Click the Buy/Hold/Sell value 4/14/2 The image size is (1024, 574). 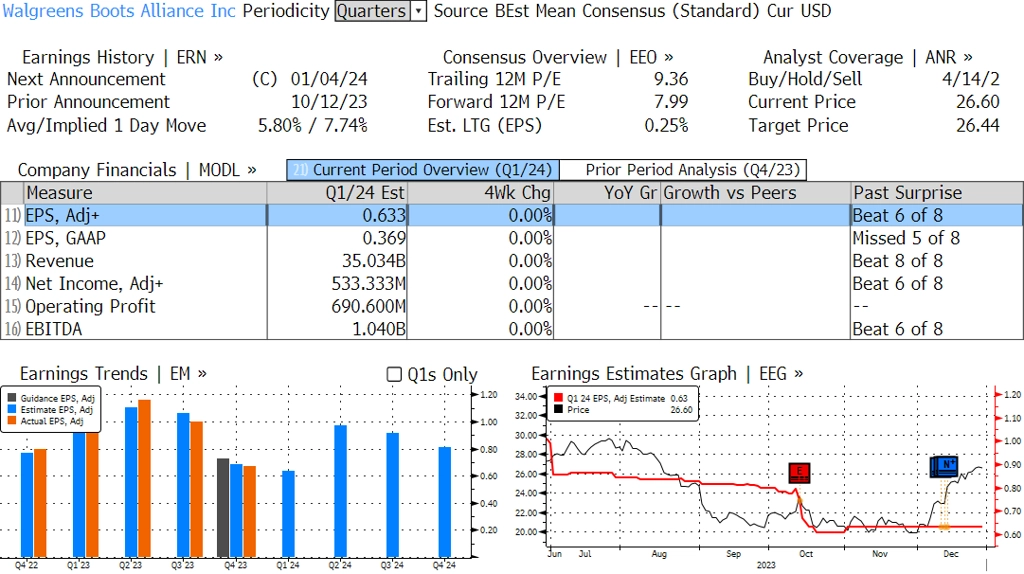coord(970,79)
